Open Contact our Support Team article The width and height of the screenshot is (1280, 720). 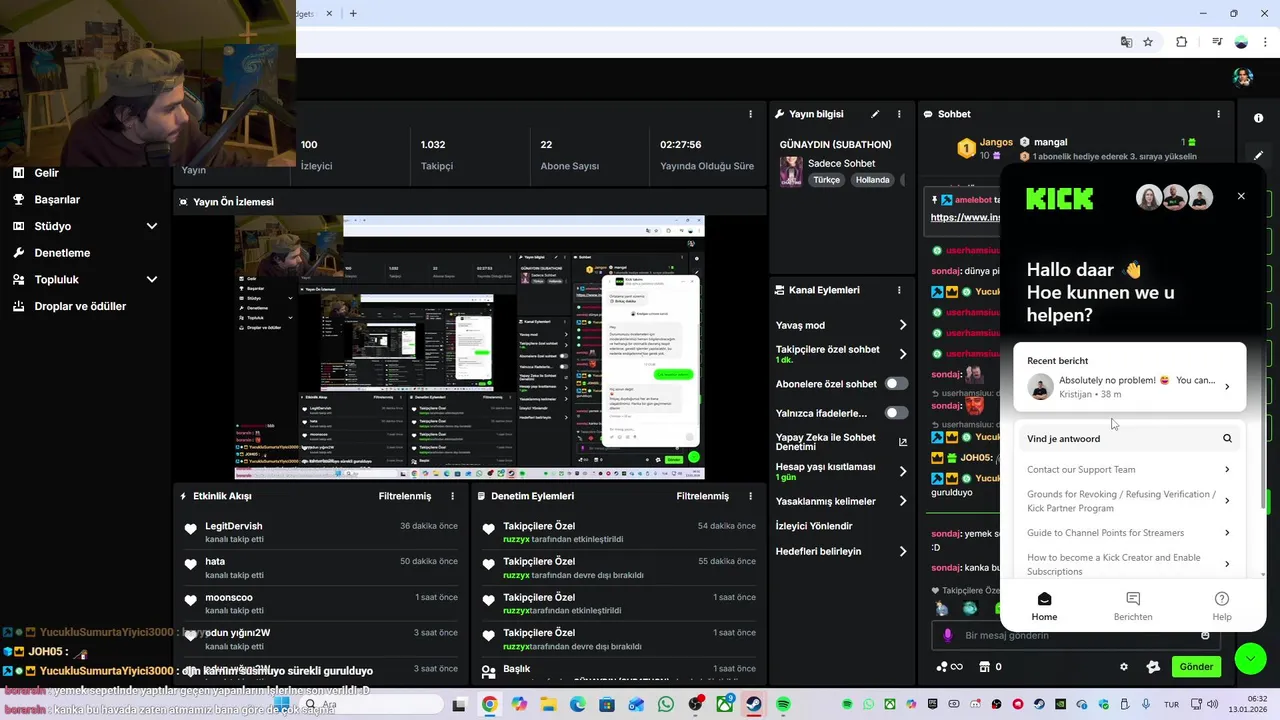(x=1130, y=469)
